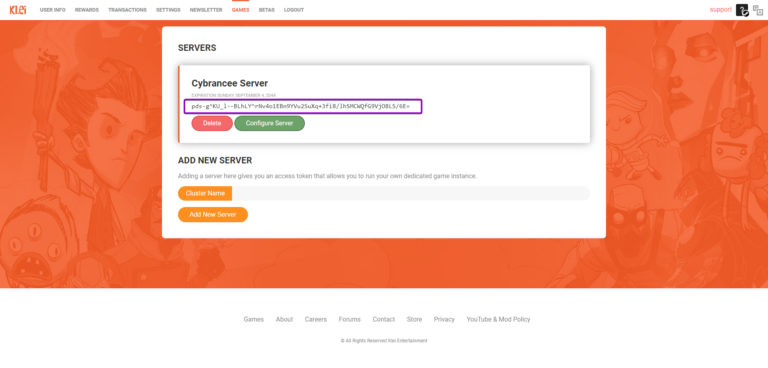Delete the Cybrancee Server

click(x=212, y=123)
